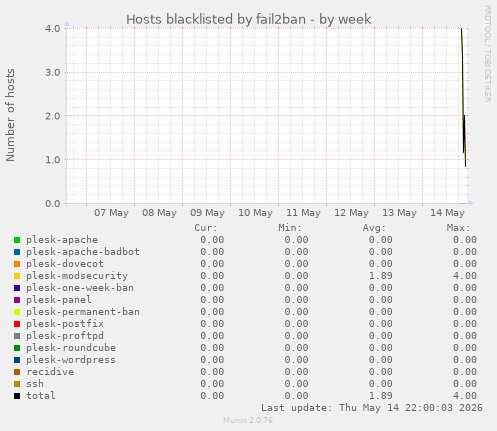Click the navy plesk-wordpress legend swatch

17,360
